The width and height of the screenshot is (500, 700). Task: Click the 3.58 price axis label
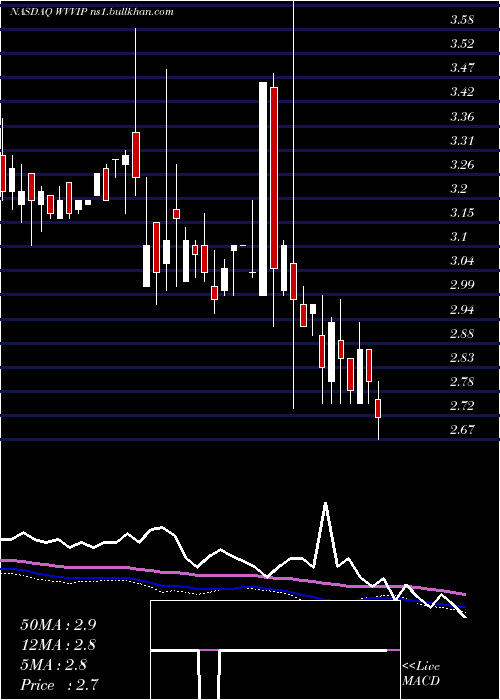pyautogui.click(x=461, y=20)
